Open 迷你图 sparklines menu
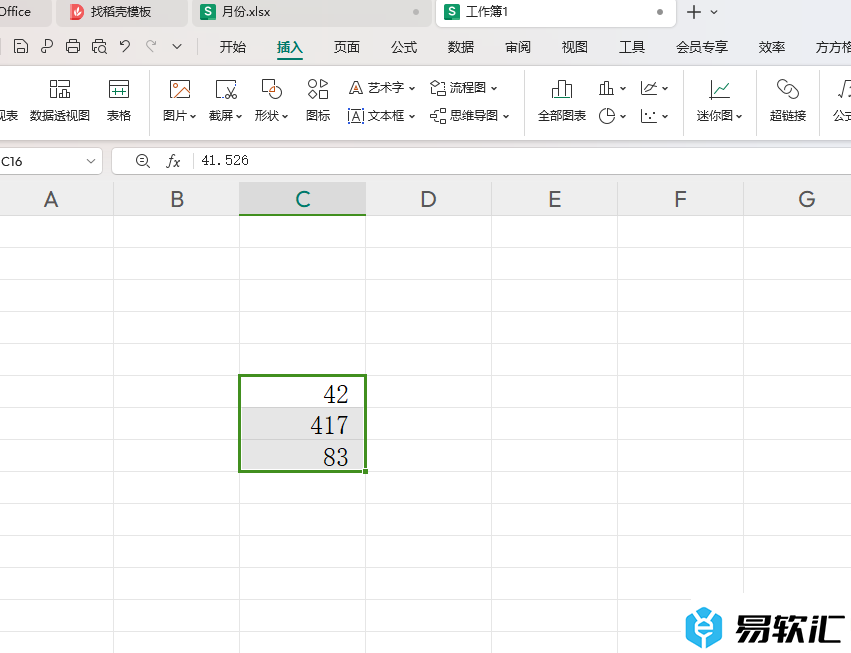This screenshot has width=851, height=653. [x=719, y=101]
